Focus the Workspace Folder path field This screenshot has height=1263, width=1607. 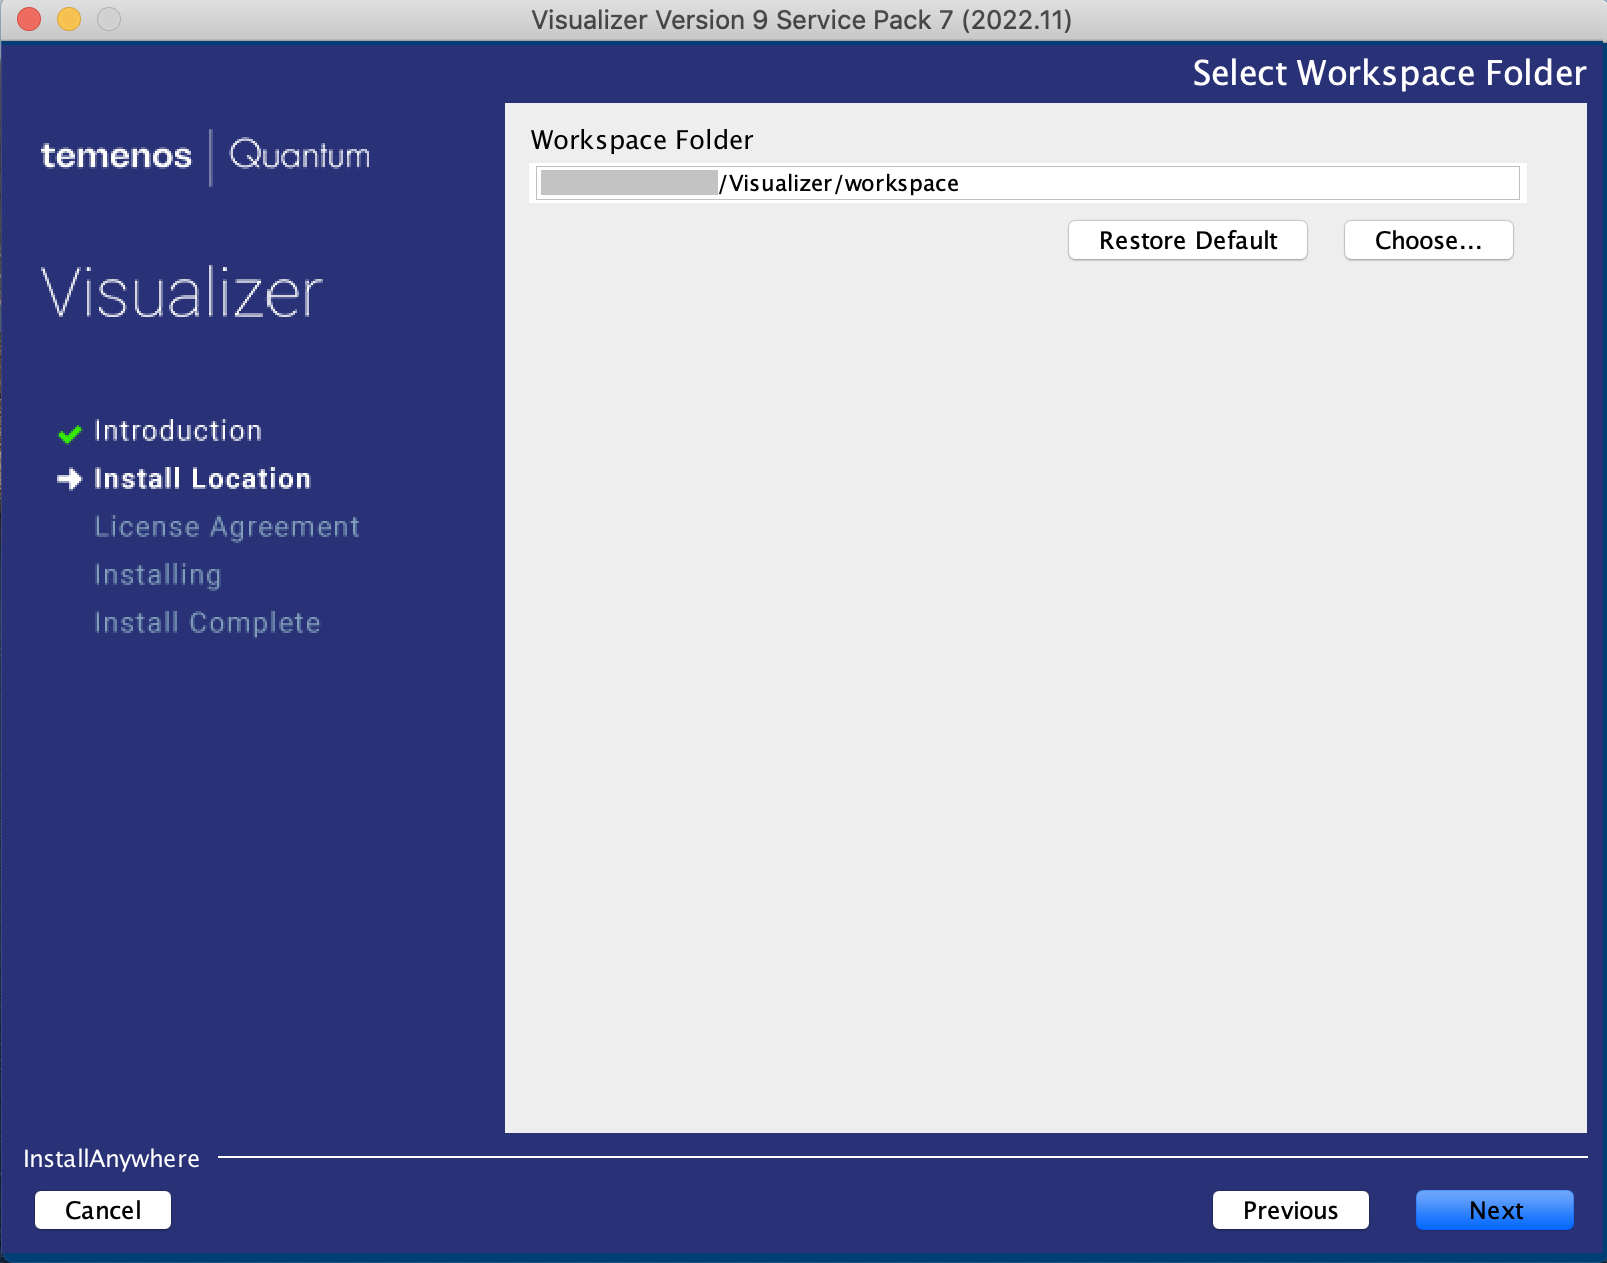point(1027,183)
